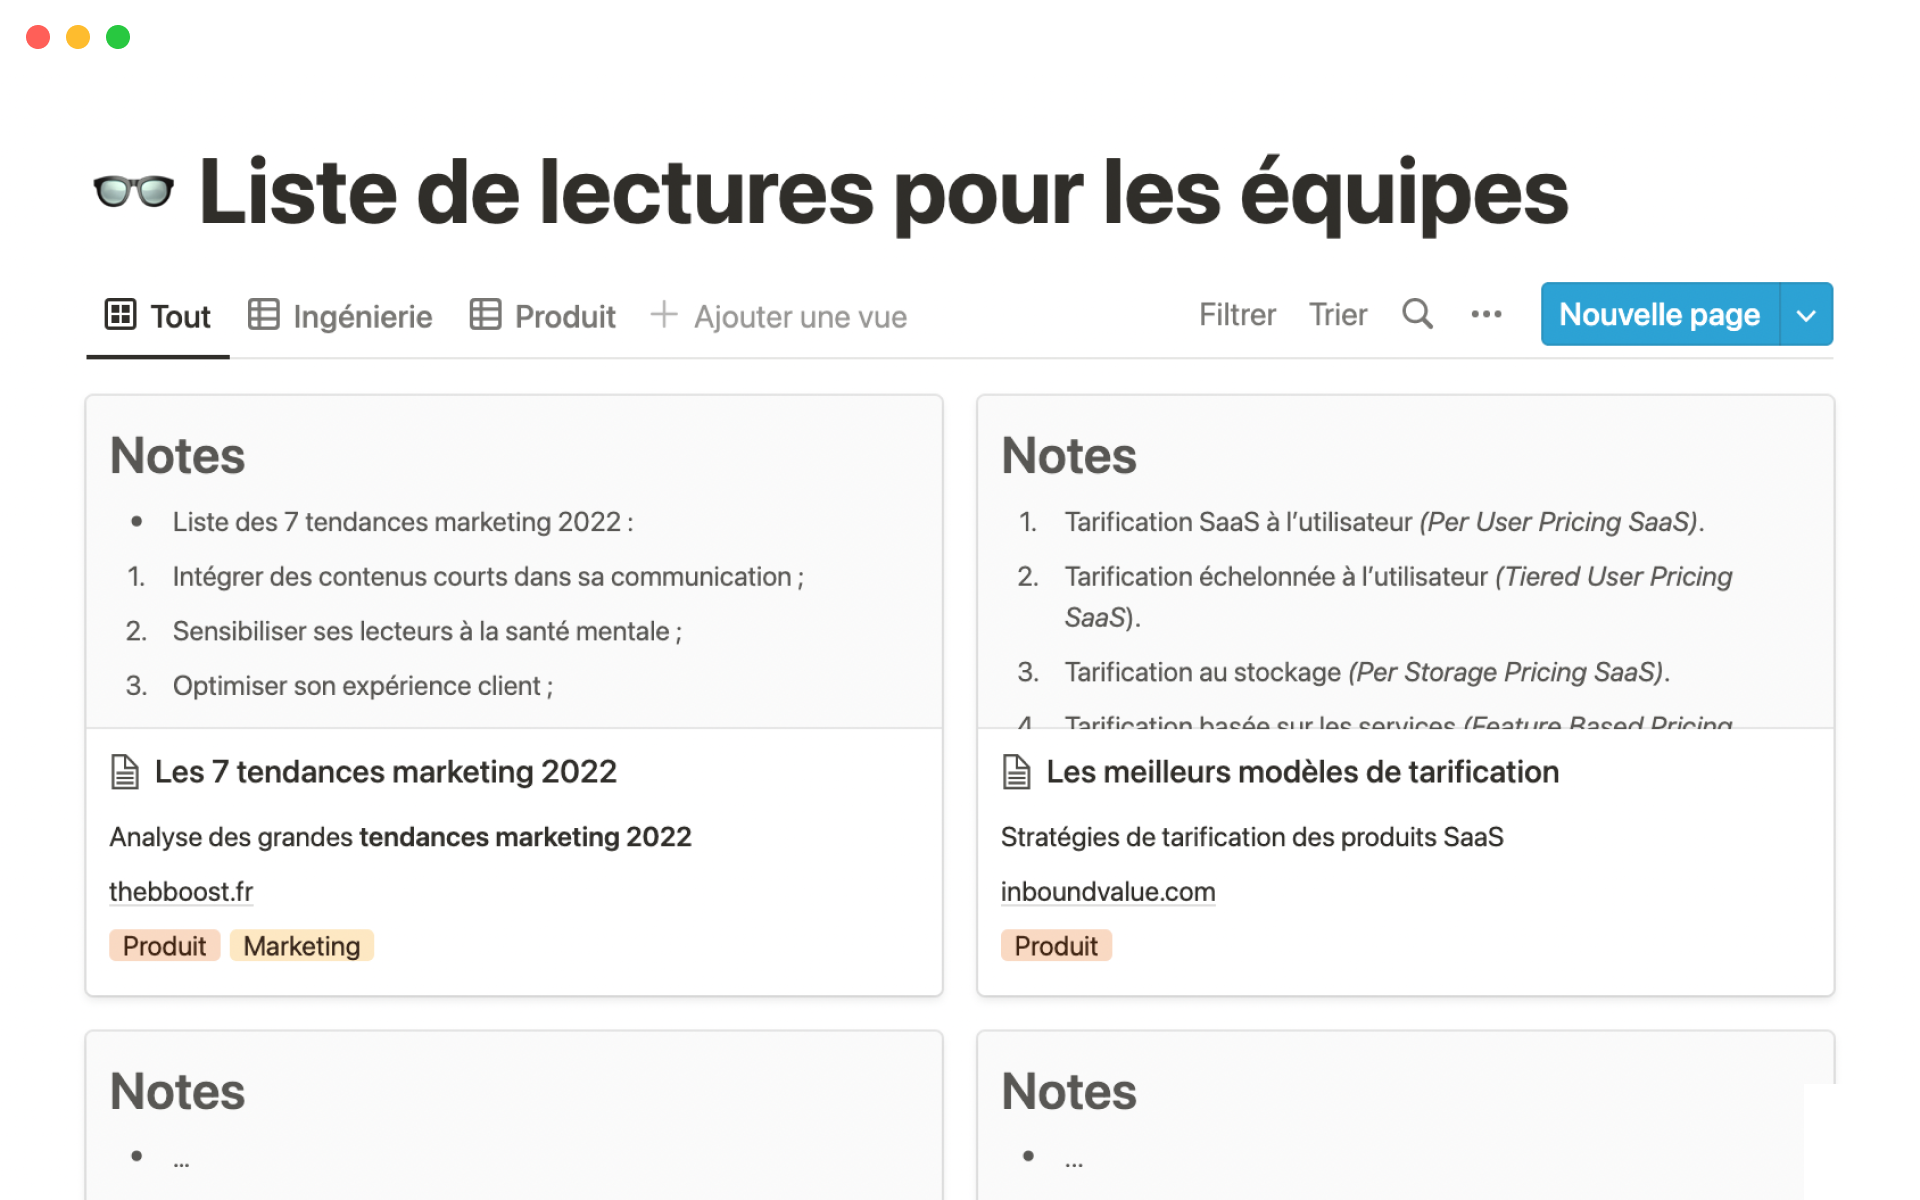Open the inboundvalue.com link
The height and width of the screenshot is (1200, 1920).
[x=1108, y=891]
